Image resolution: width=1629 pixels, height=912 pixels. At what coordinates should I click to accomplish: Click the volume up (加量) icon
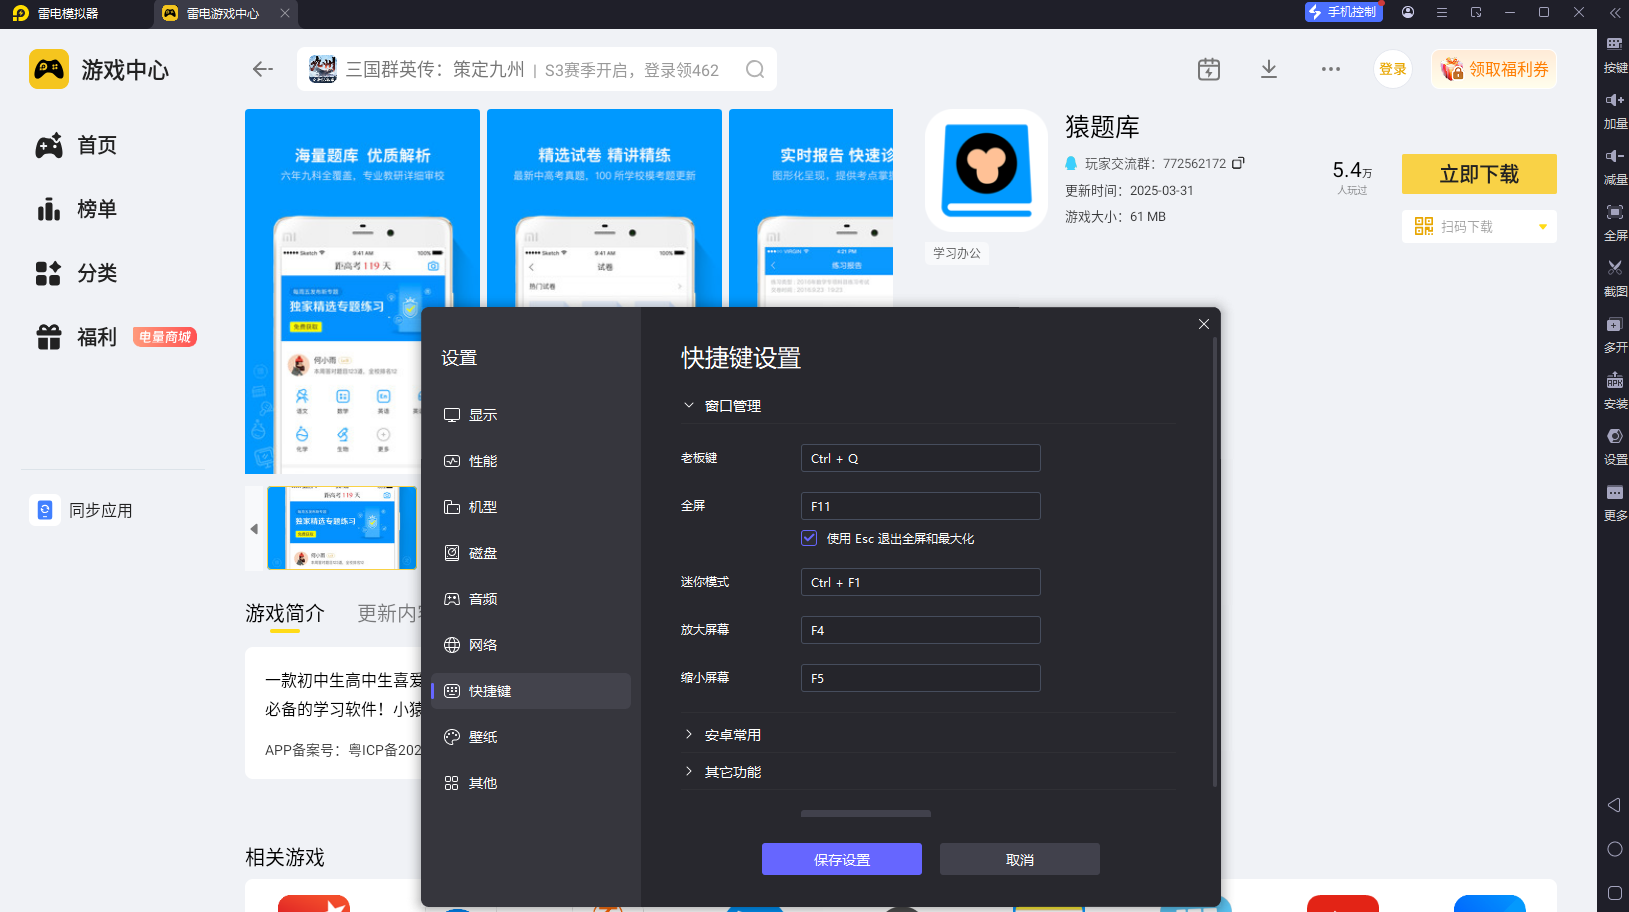coord(1615,100)
